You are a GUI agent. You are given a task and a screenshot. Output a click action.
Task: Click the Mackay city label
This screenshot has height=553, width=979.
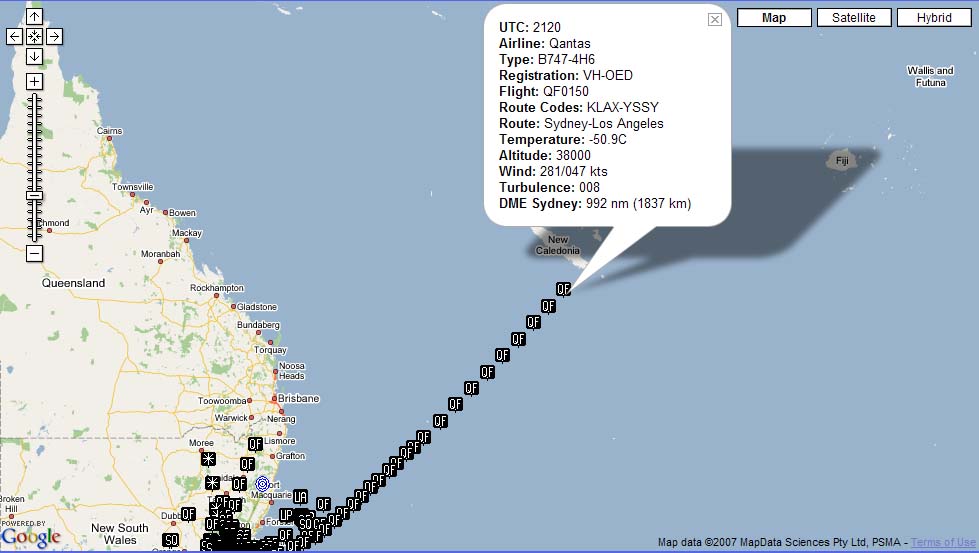click(x=187, y=233)
